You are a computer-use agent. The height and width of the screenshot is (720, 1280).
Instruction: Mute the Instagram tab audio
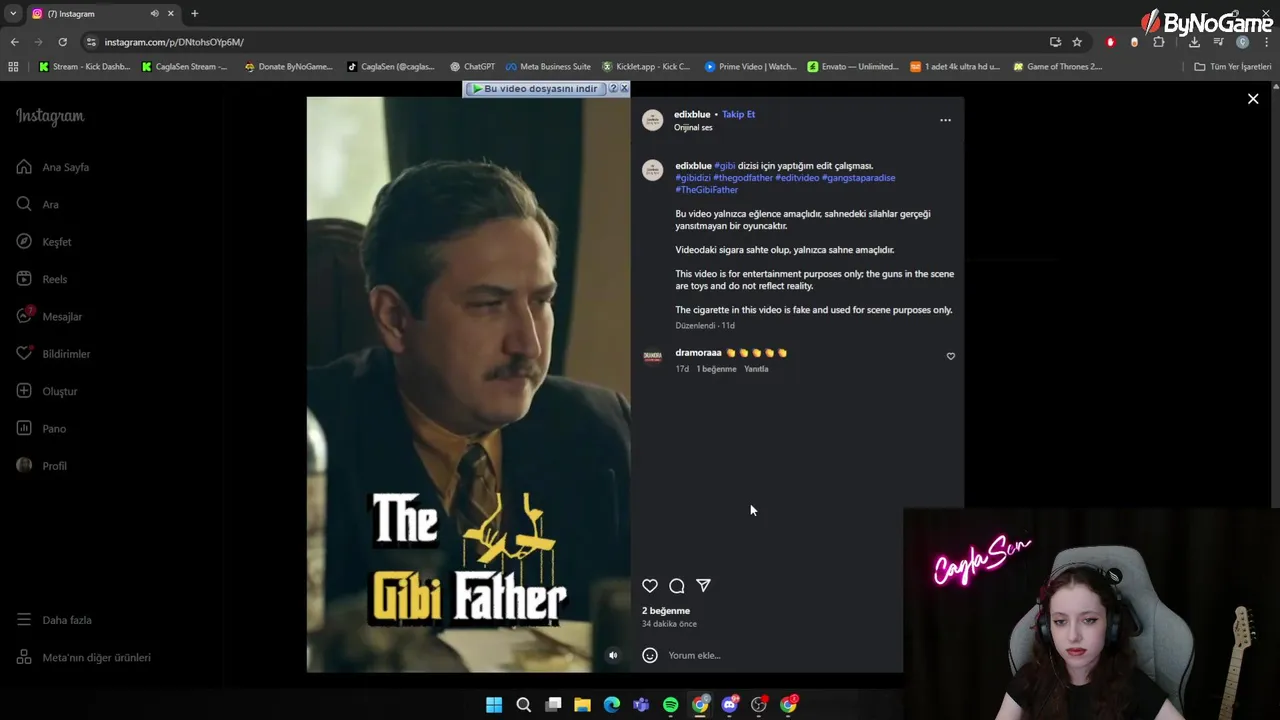[154, 14]
